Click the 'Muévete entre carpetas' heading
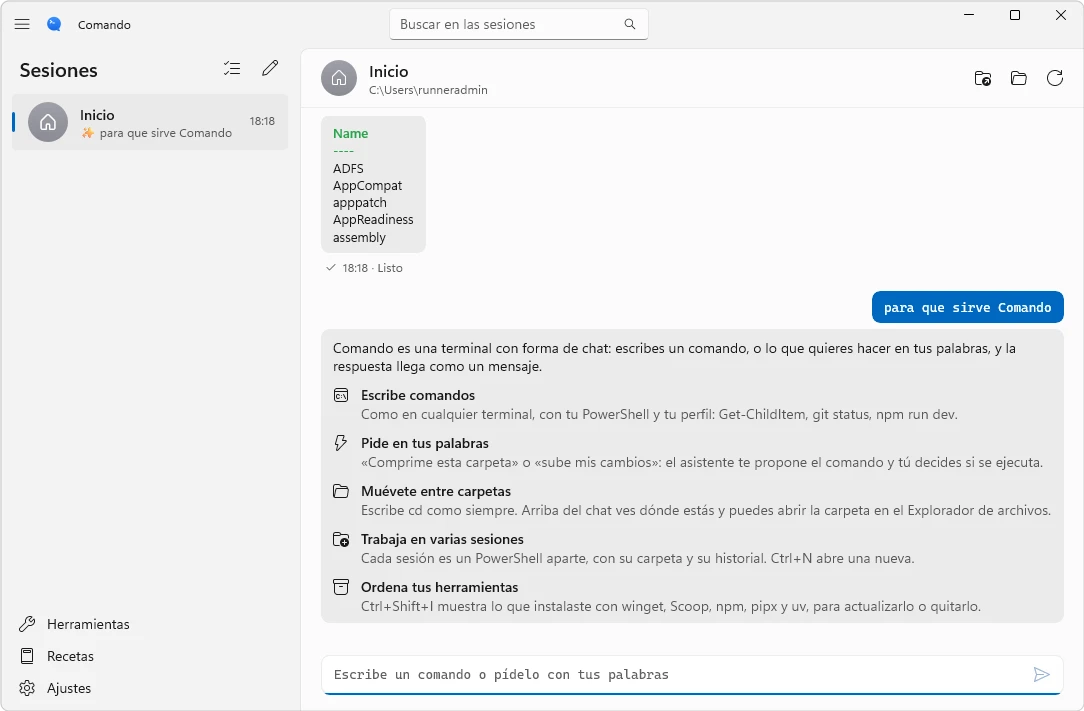 pyautogui.click(x=436, y=491)
